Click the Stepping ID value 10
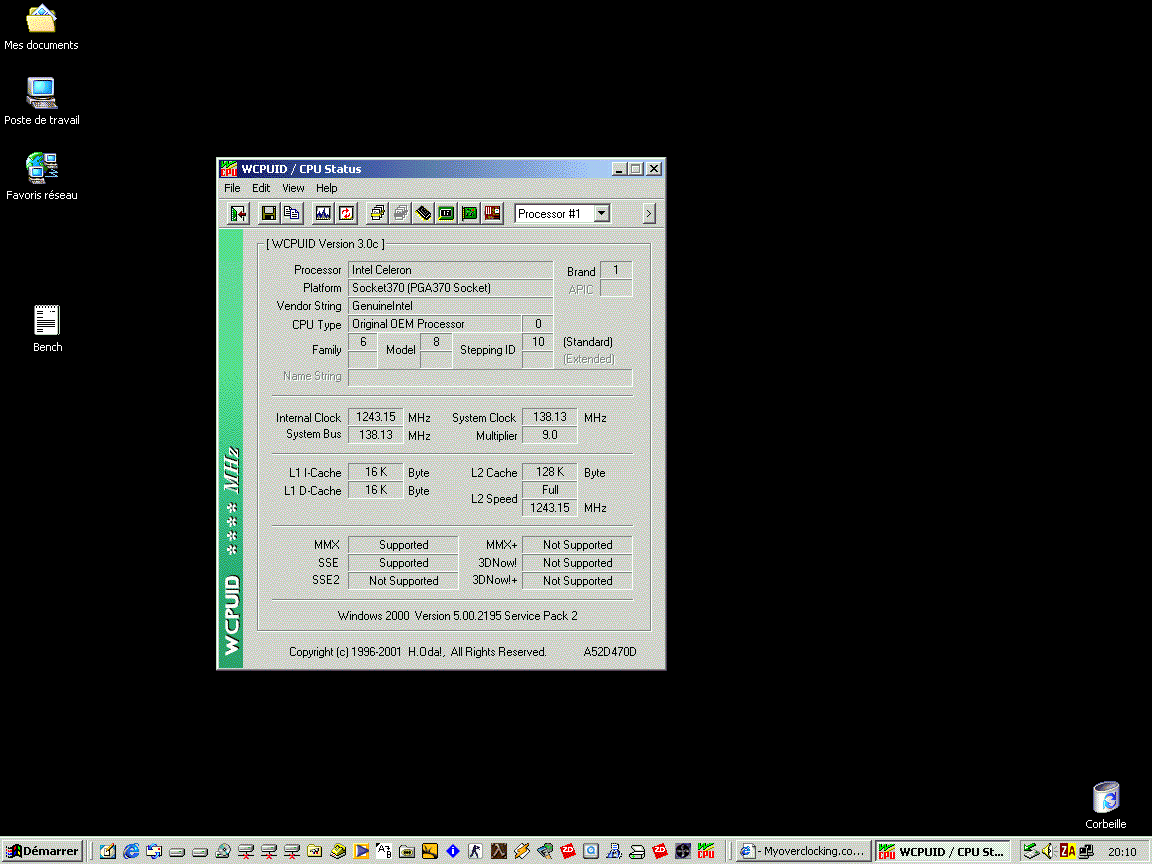Image resolution: width=1152 pixels, height=864 pixels. click(x=538, y=342)
